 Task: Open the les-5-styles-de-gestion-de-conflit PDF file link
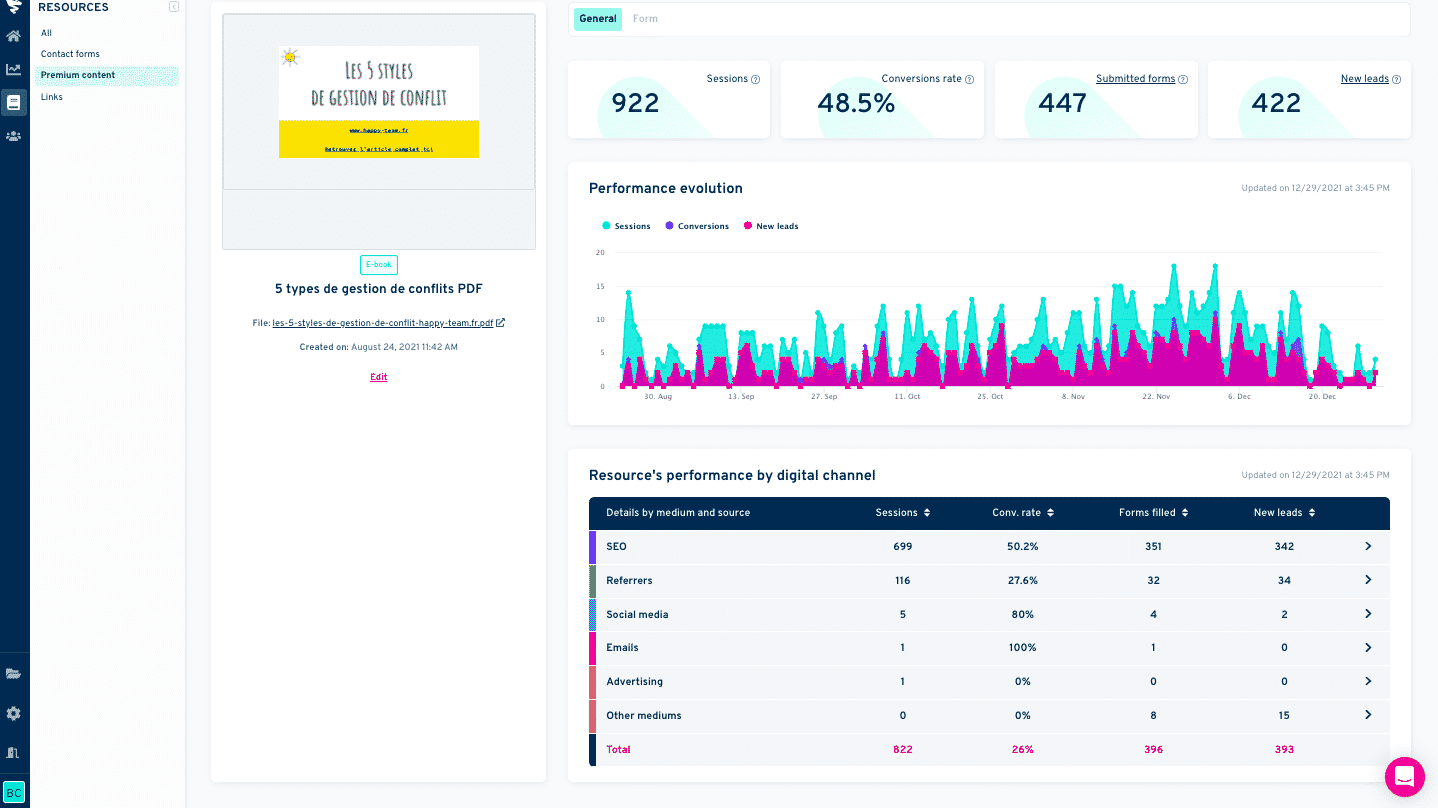click(383, 323)
